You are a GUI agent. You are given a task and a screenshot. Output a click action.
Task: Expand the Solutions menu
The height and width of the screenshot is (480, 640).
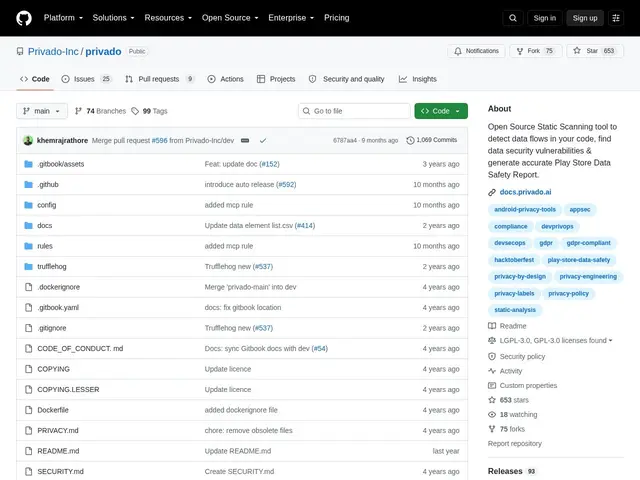click(113, 18)
